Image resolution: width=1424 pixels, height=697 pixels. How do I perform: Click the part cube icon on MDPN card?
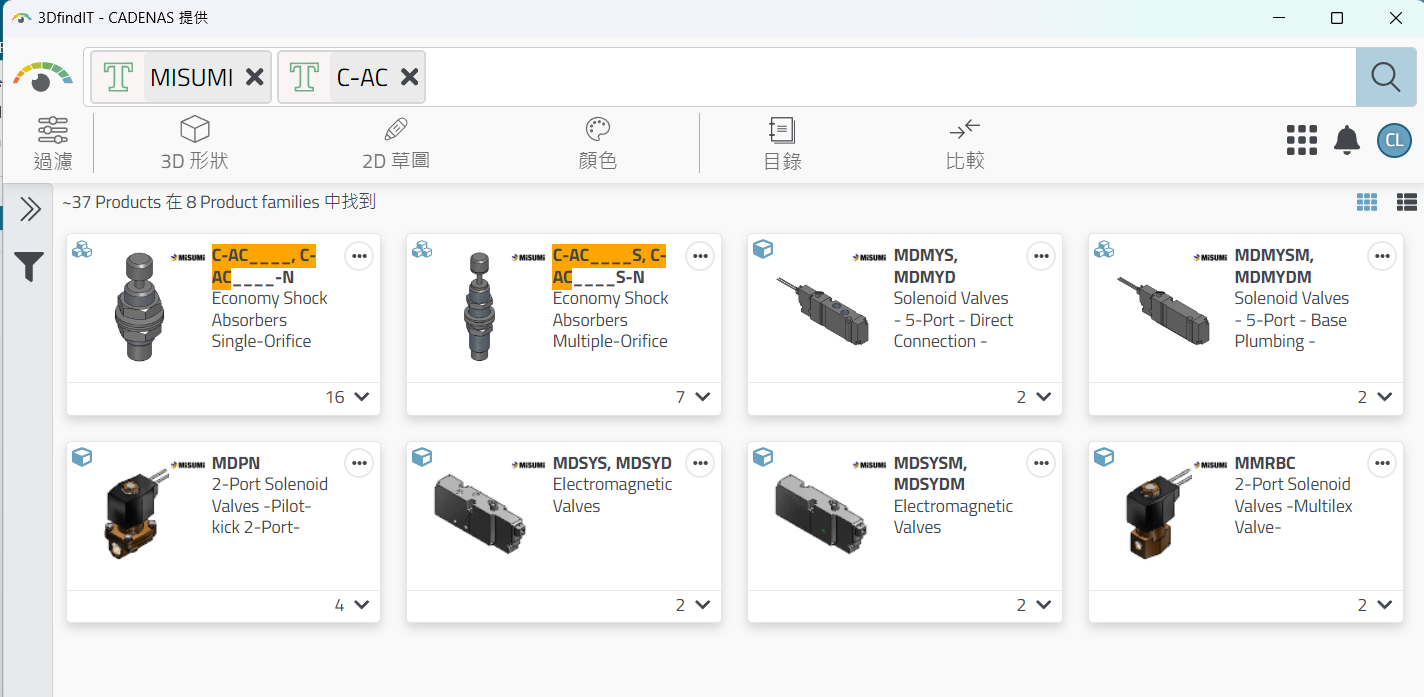pos(82,457)
